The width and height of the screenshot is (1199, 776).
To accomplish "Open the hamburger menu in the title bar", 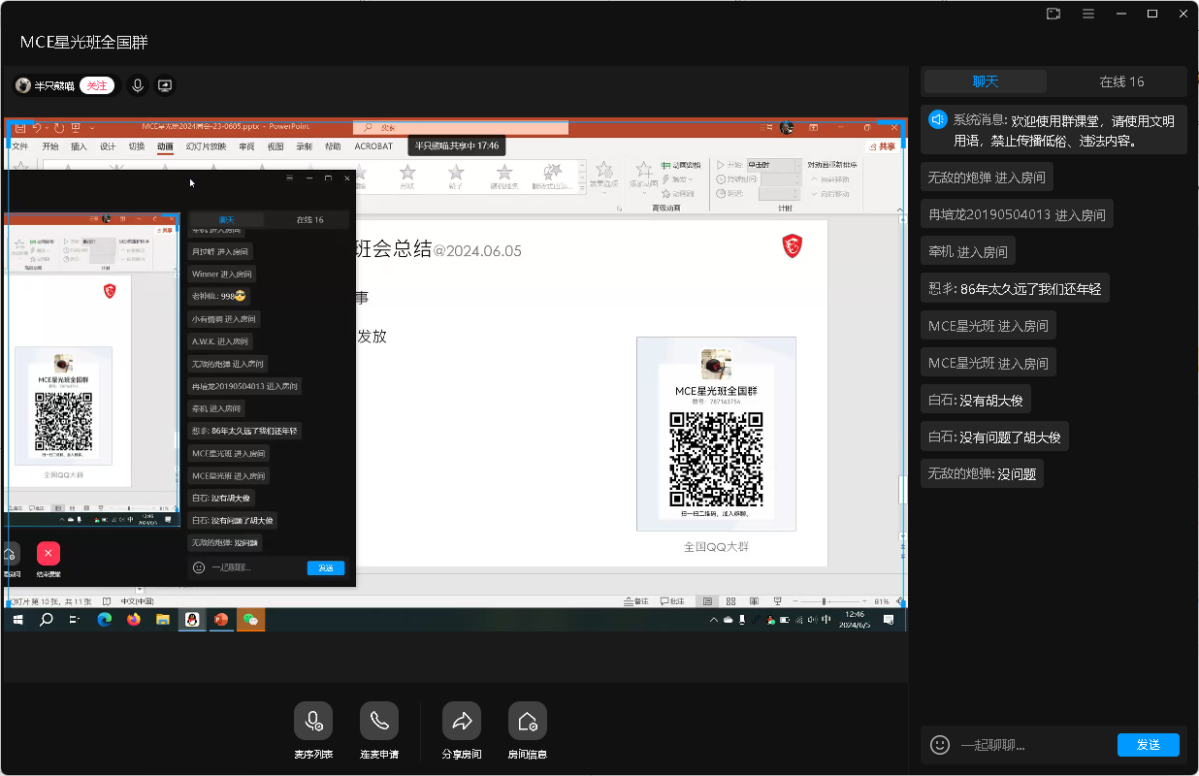I will pos(1088,14).
